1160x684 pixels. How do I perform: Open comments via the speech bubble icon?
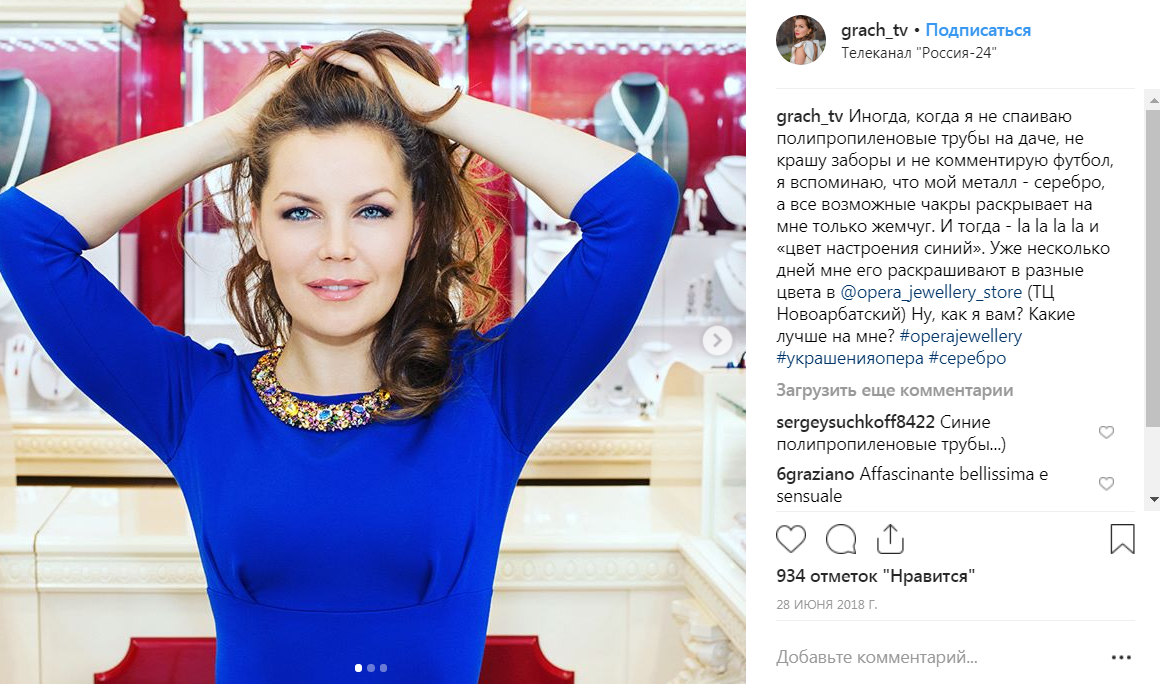(x=840, y=539)
